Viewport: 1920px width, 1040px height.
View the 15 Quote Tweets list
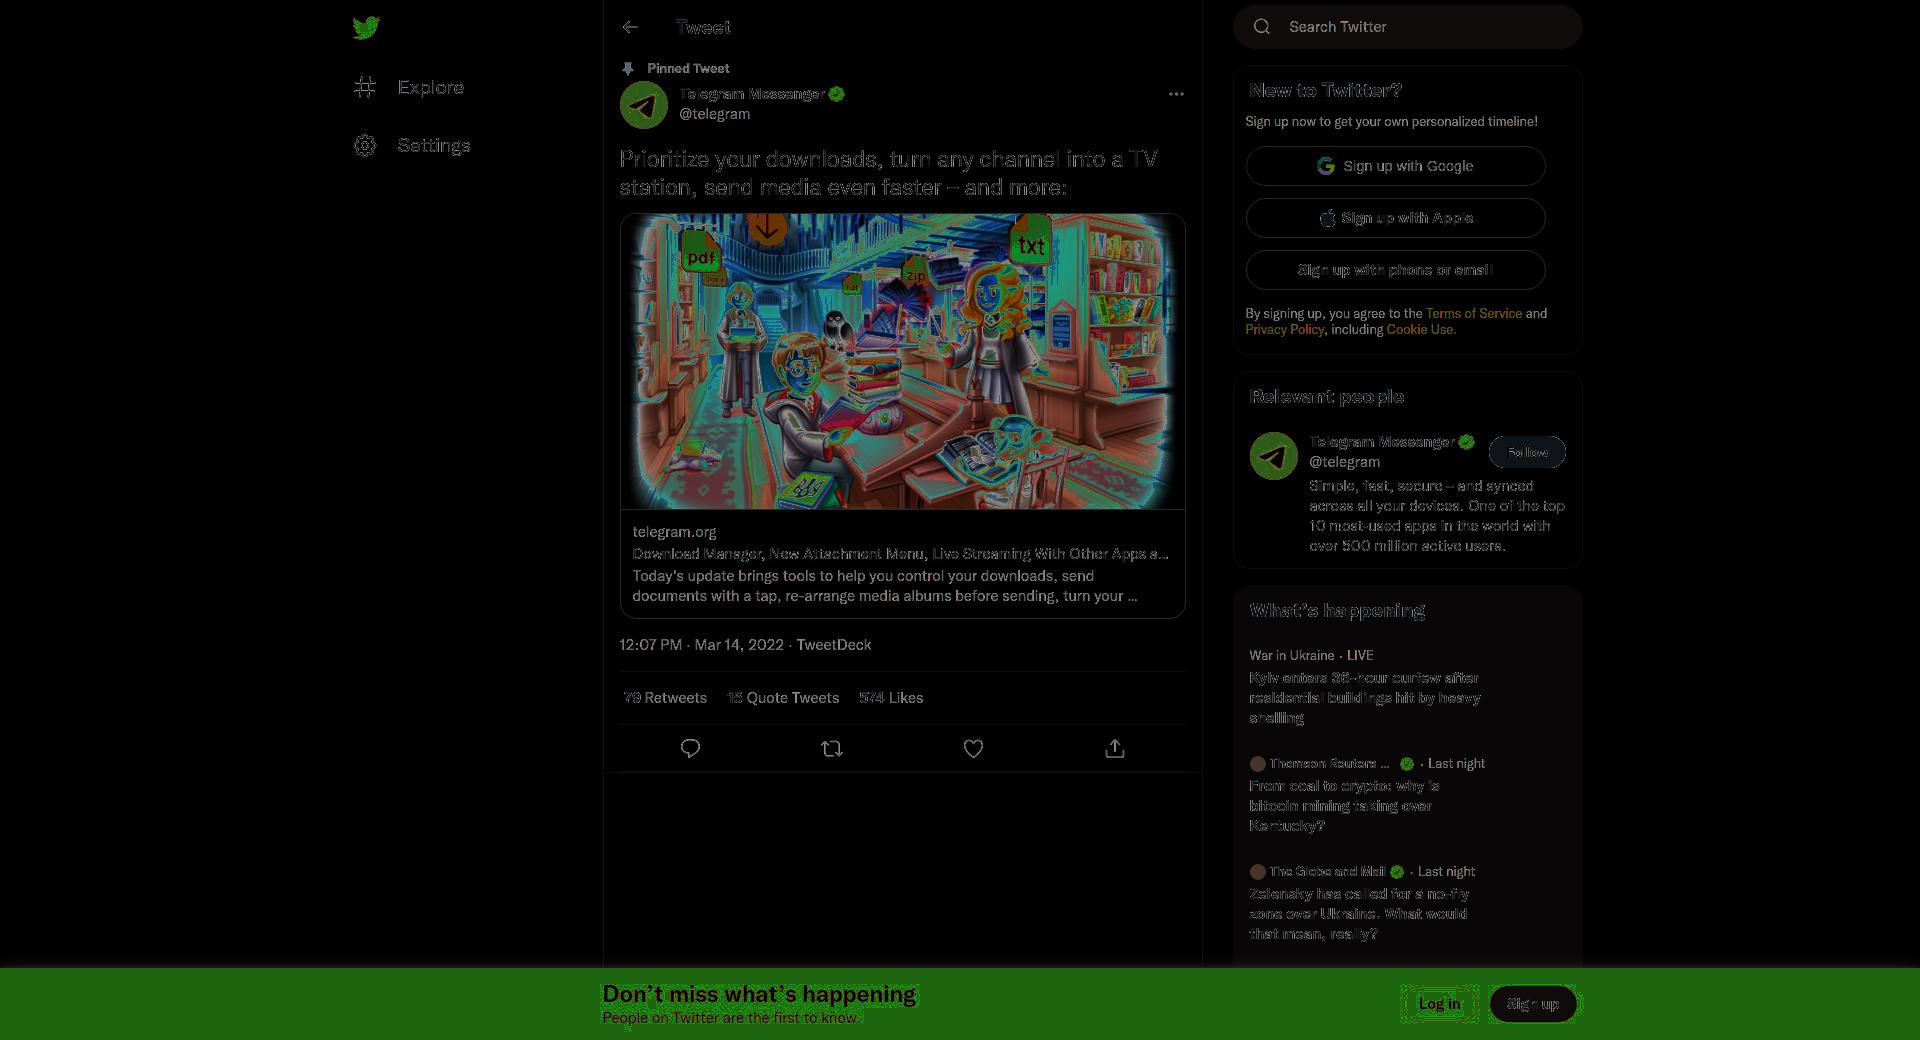(783, 698)
